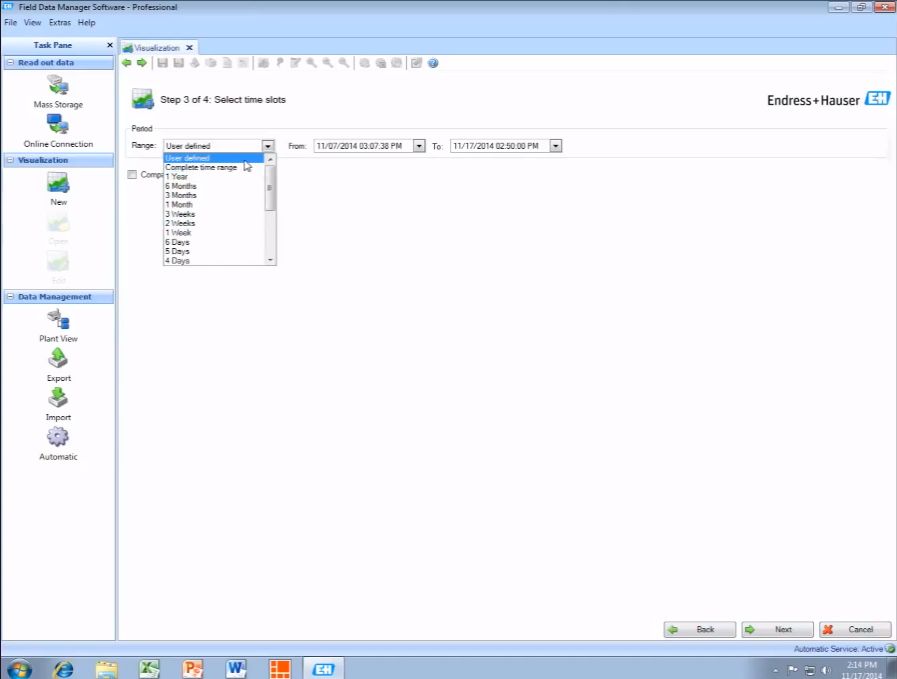The image size is (897, 679).
Task: Open the Range combo box arrow
Action: [268, 146]
